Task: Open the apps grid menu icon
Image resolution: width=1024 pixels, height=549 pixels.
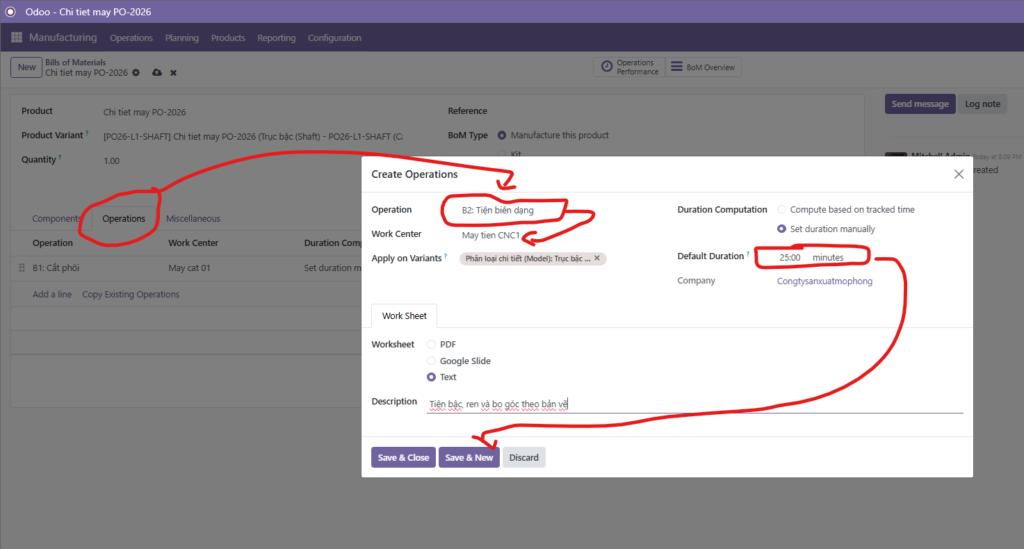Action: coord(16,38)
